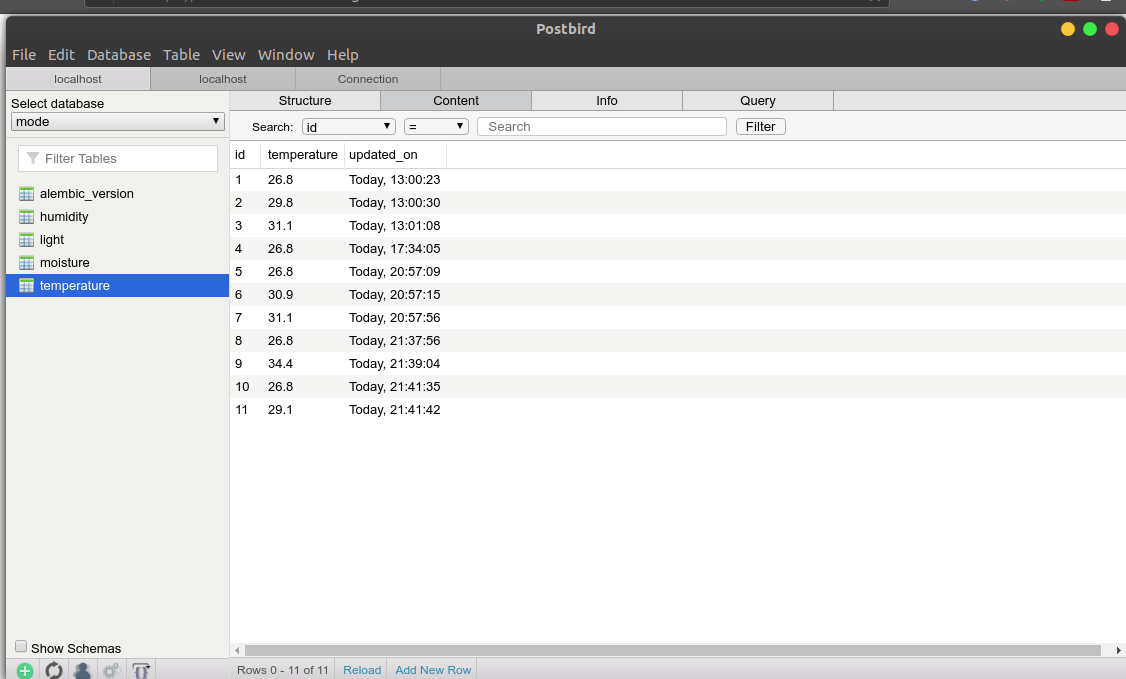Select the Content tab
Image resolution: width=1126 pixels, height=679 pixels.
point(456,100)
